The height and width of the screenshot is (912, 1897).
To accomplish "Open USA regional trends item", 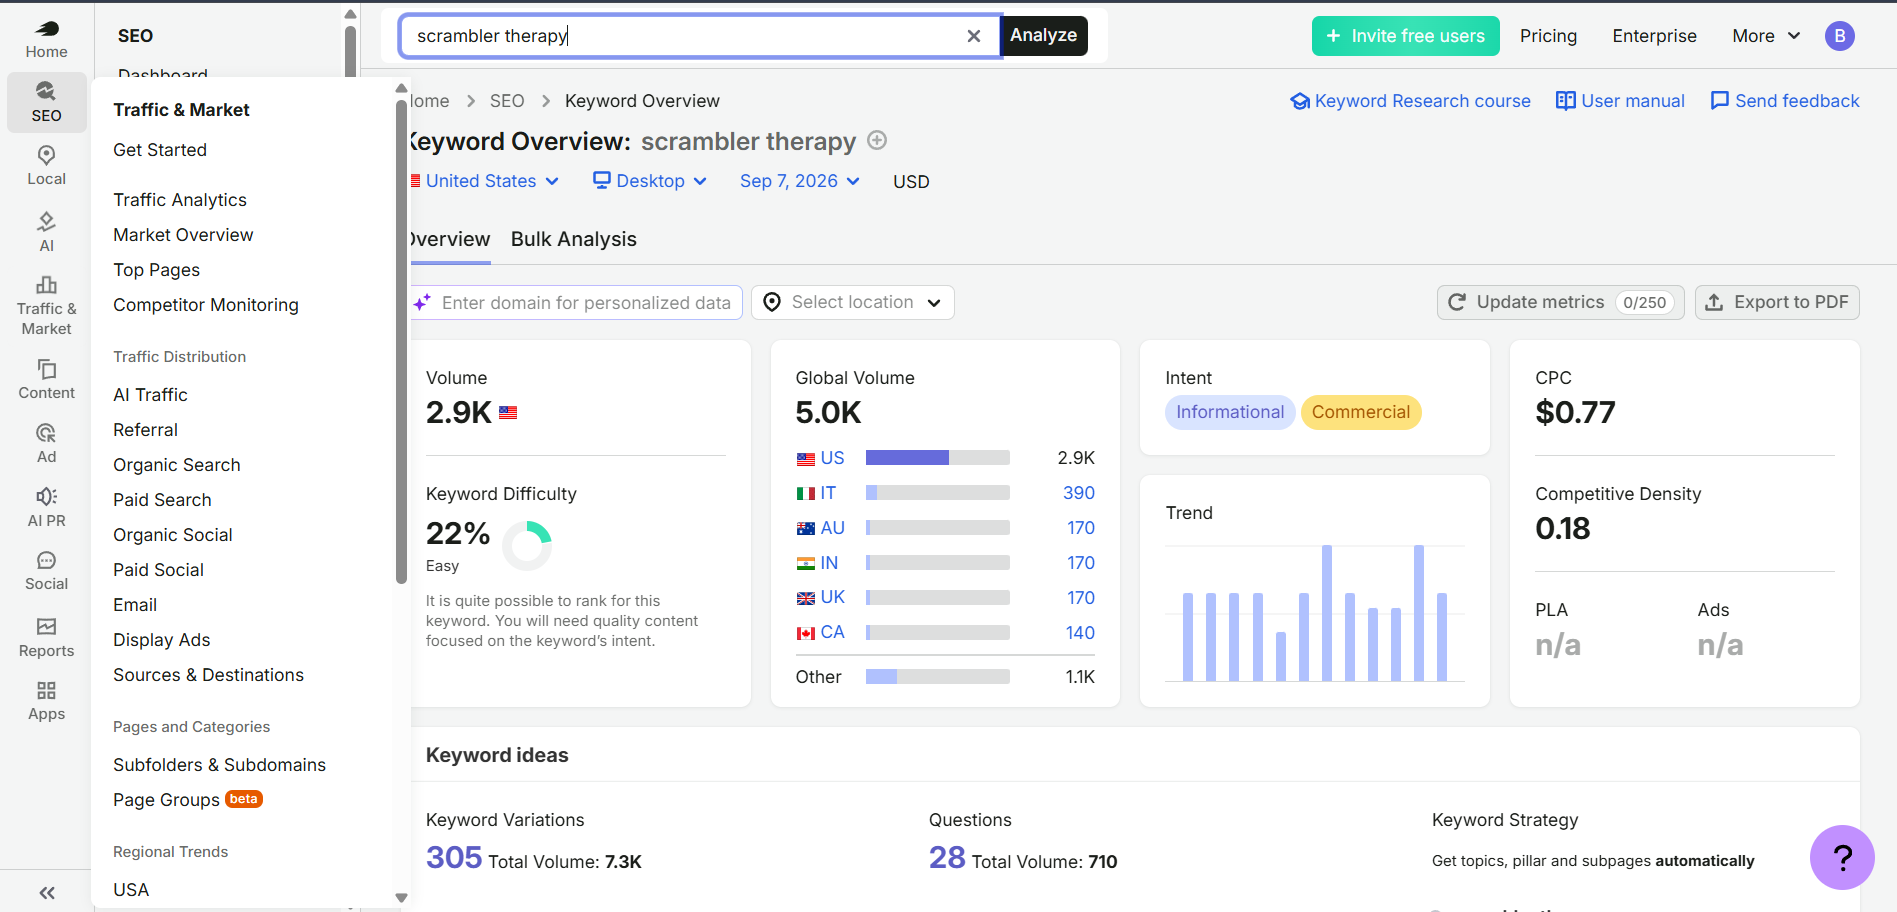I will pos(131,890).
